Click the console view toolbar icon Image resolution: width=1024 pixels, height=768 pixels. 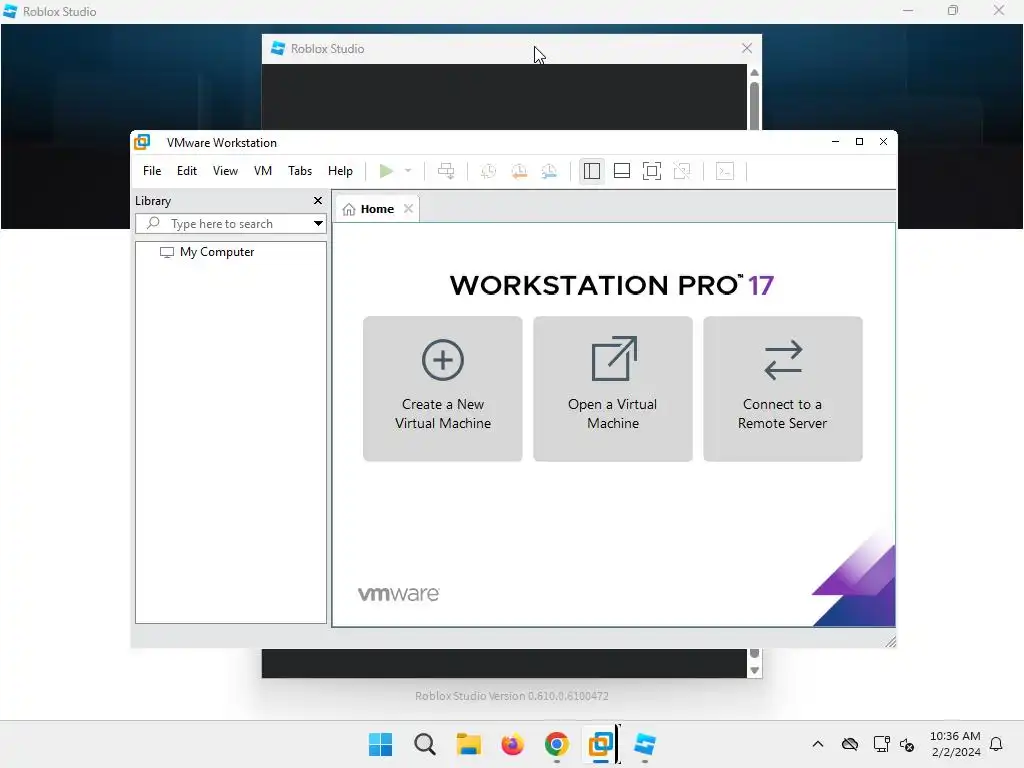coord(725,171)
